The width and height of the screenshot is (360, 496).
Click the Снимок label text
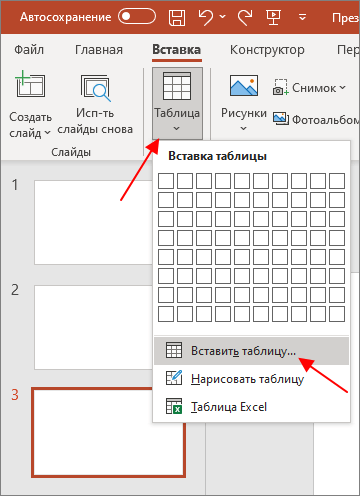pos(314,88)
